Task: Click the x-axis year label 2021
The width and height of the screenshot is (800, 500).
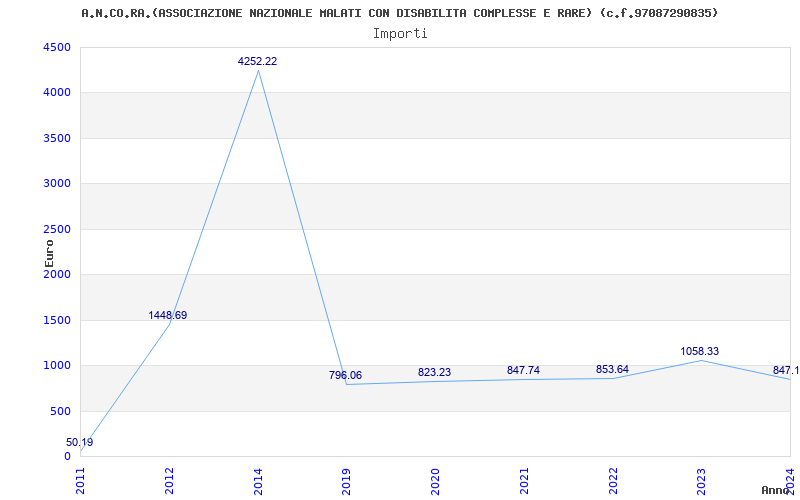Action: click(524, 482)
